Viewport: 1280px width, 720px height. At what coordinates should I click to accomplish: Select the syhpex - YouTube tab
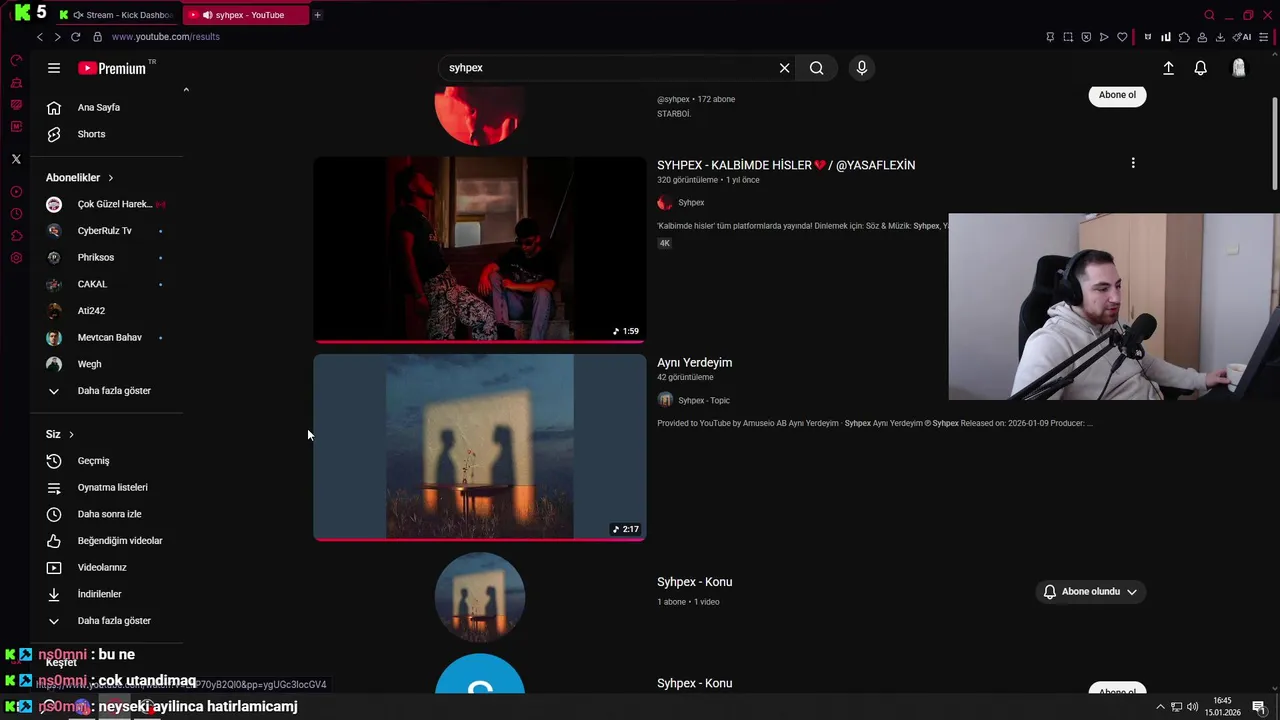(245, 15)
